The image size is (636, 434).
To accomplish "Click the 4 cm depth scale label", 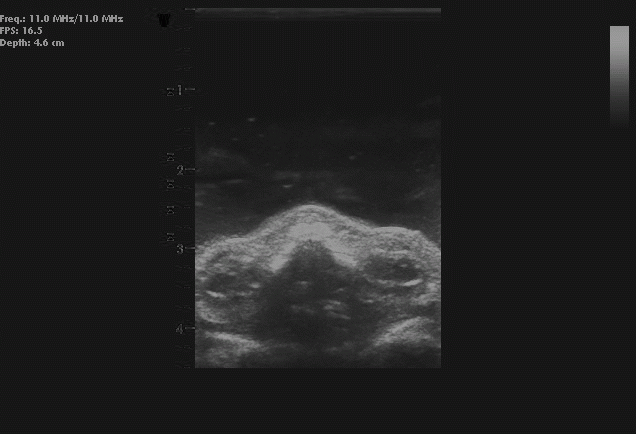I will coord(180,328).
